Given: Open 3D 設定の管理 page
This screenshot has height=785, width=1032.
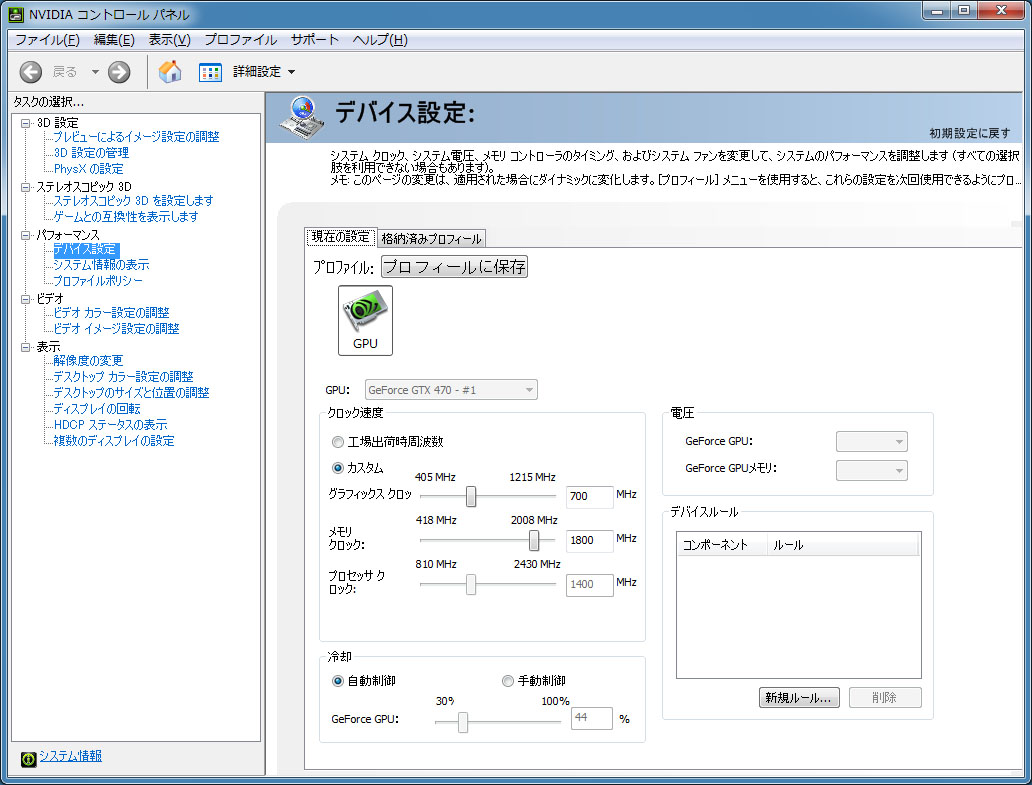Looking at the screenshot, I should [91, 153].
